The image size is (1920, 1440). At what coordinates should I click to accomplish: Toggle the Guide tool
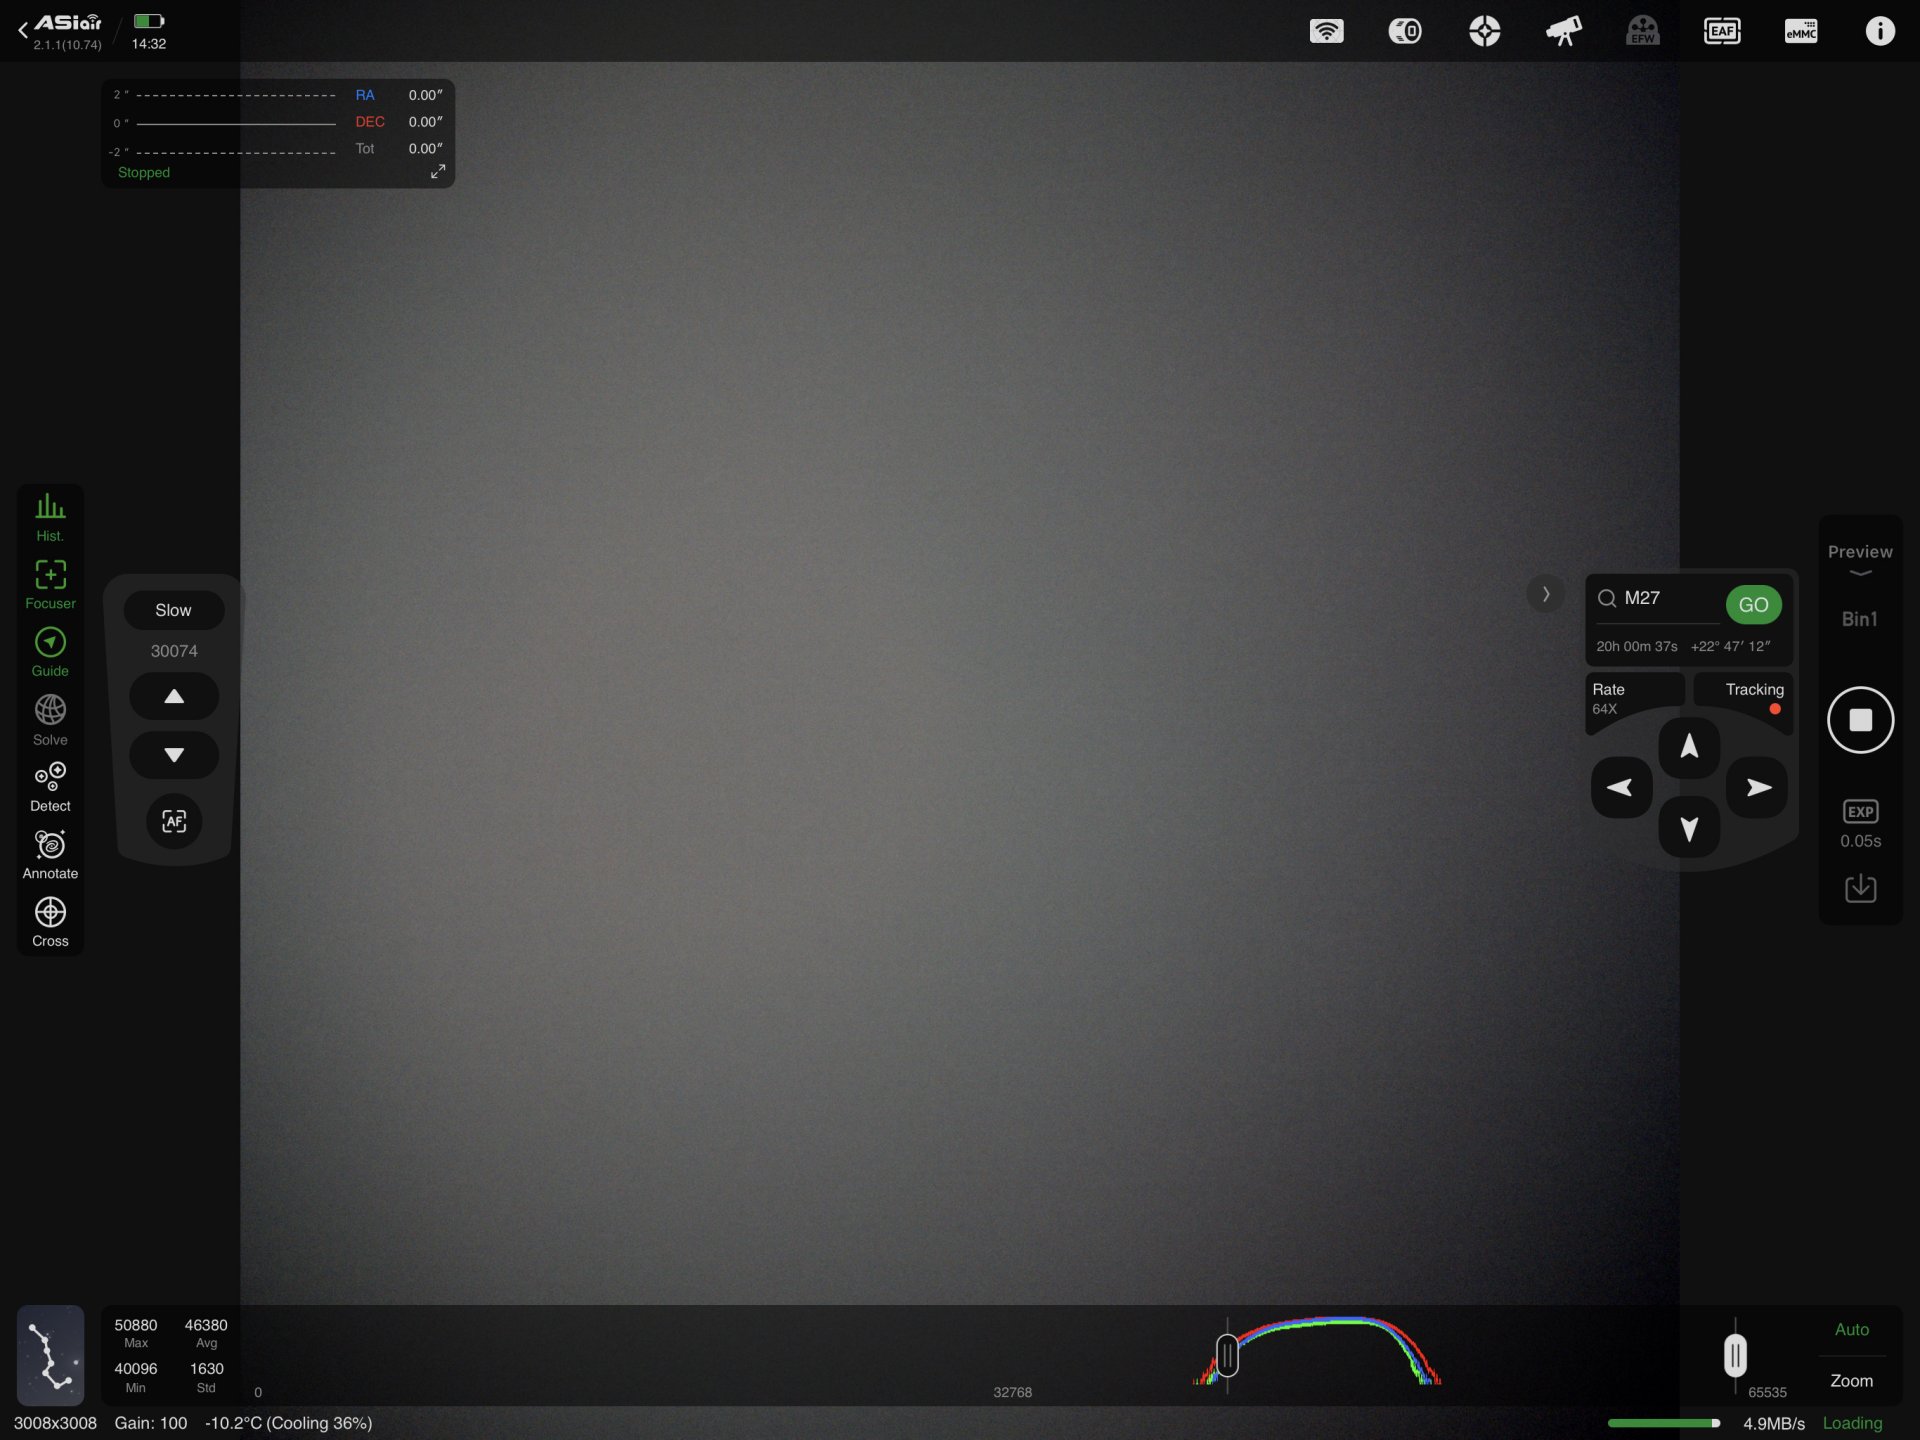tap(50, 652)
